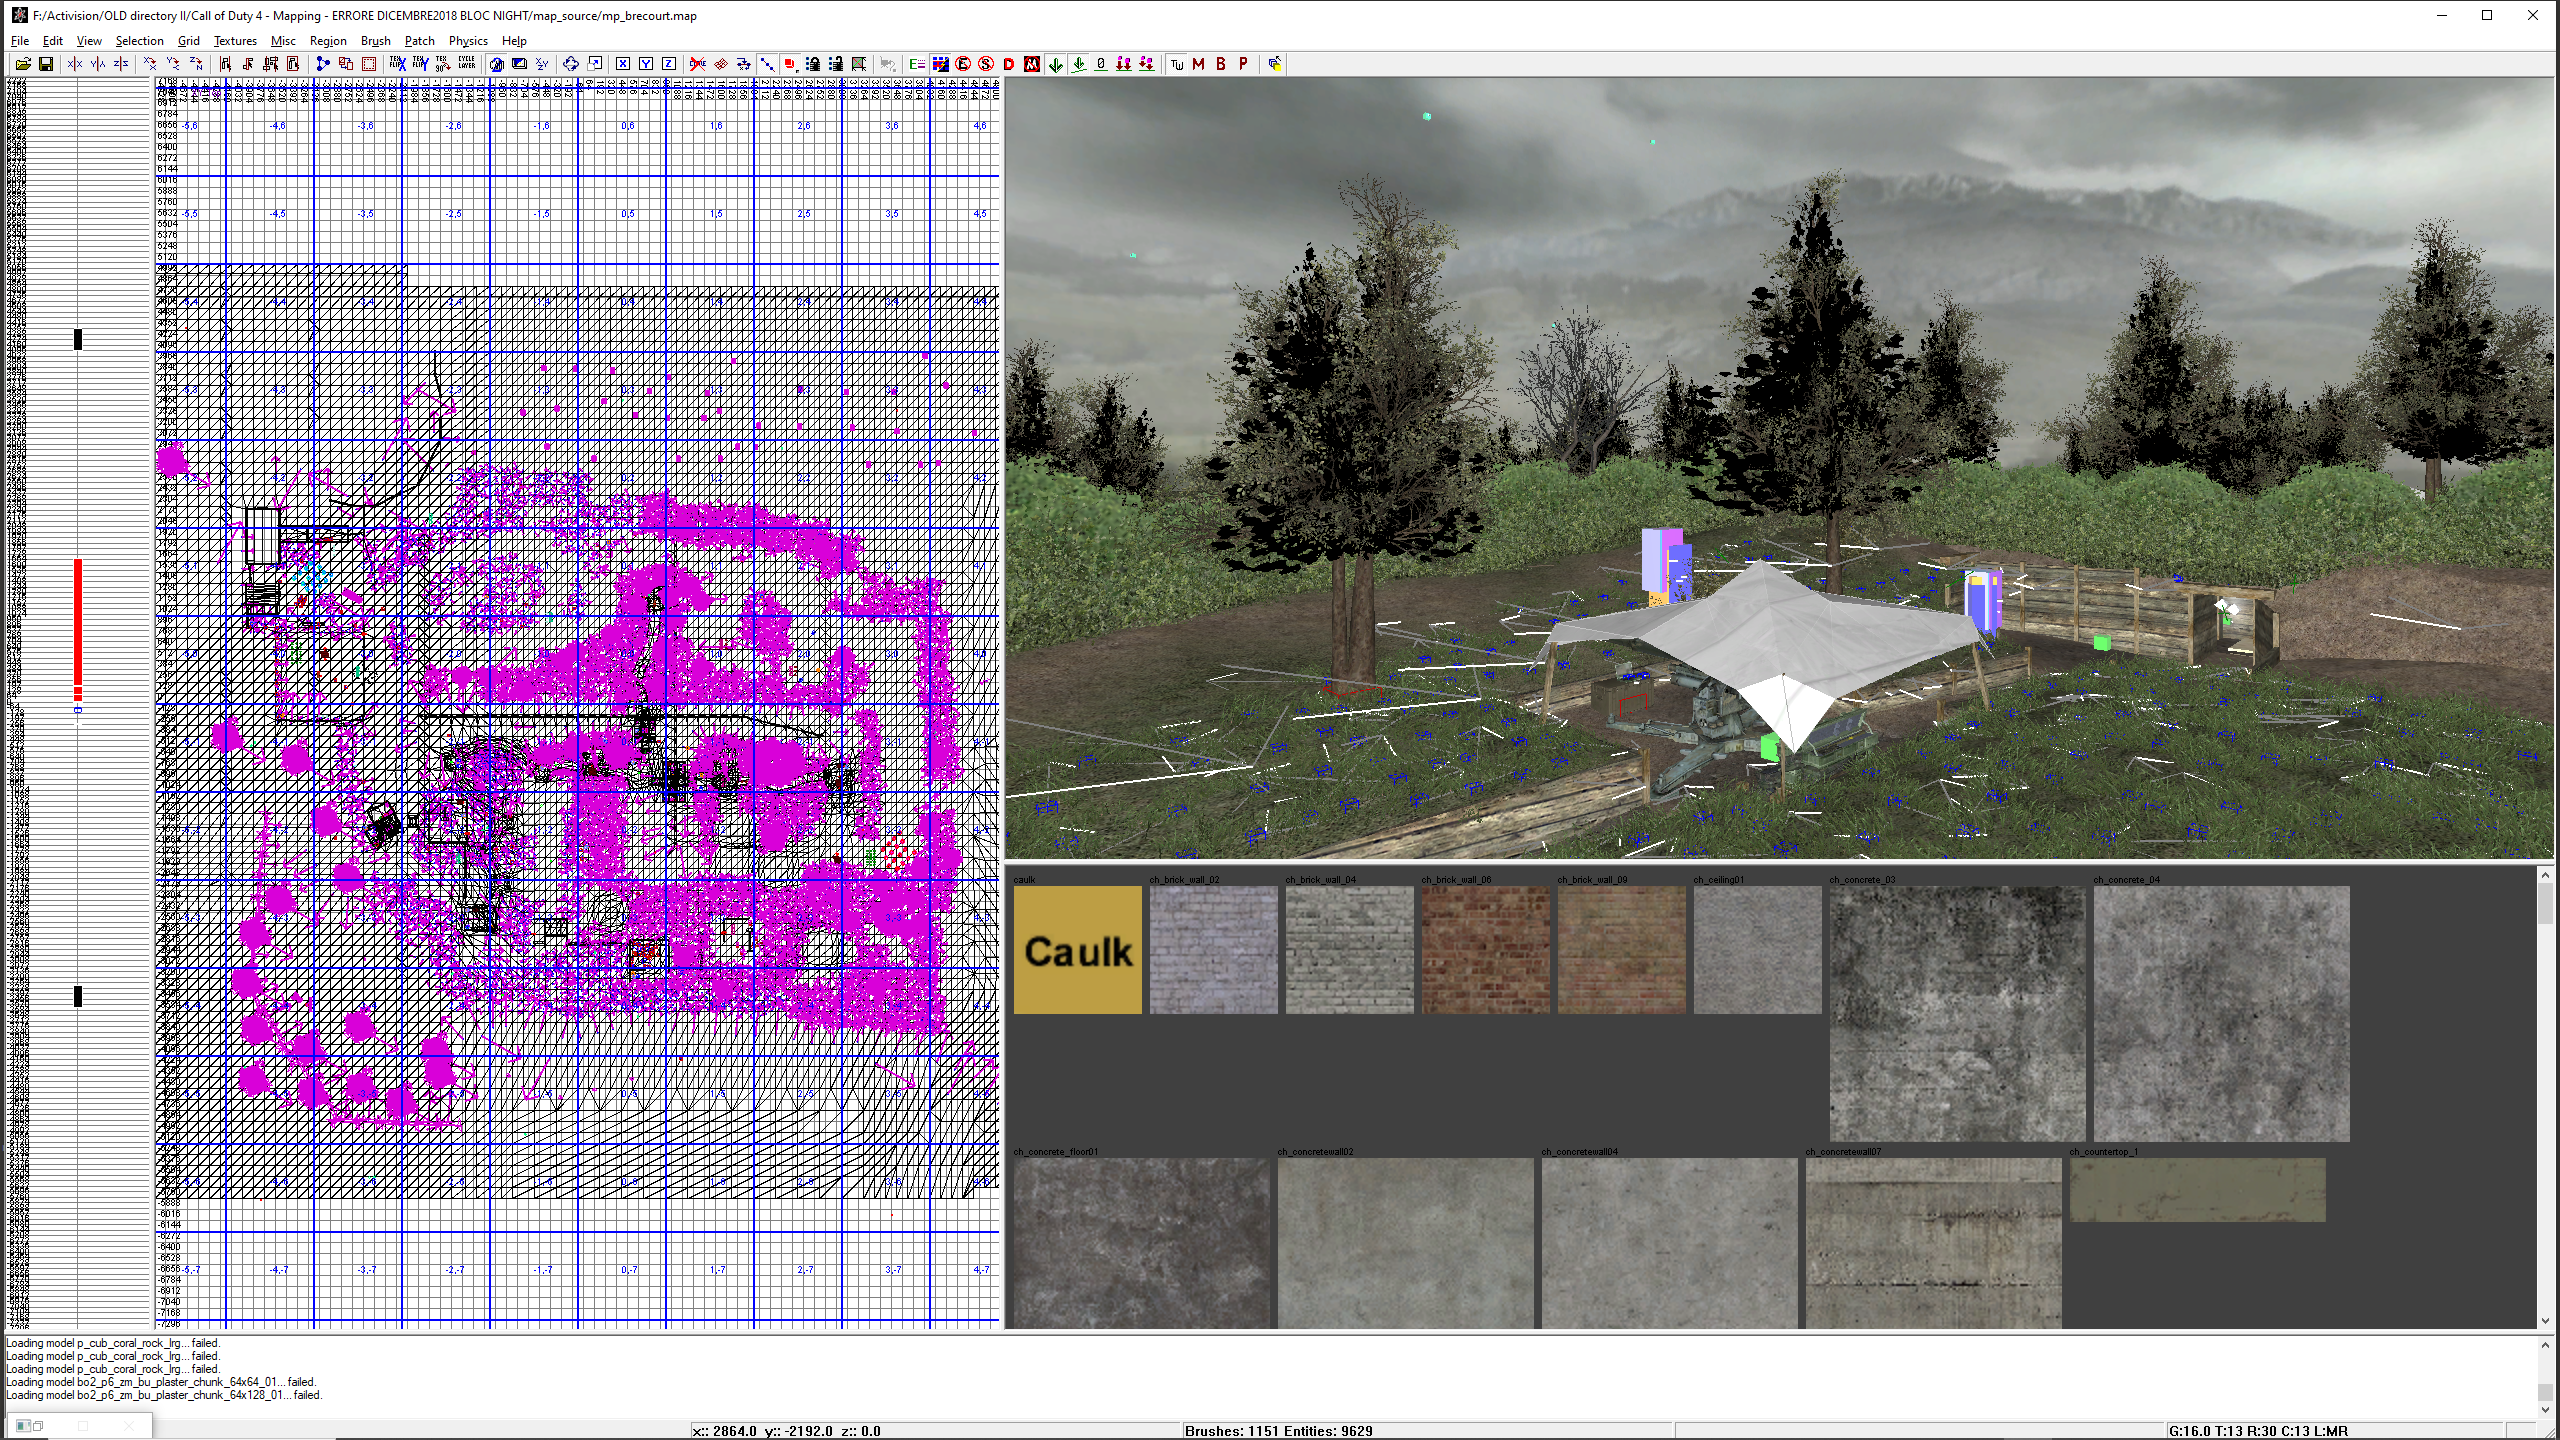Rotate selection around Y axis icon
Screen dimensions: 2560x1440
point(173,64)
